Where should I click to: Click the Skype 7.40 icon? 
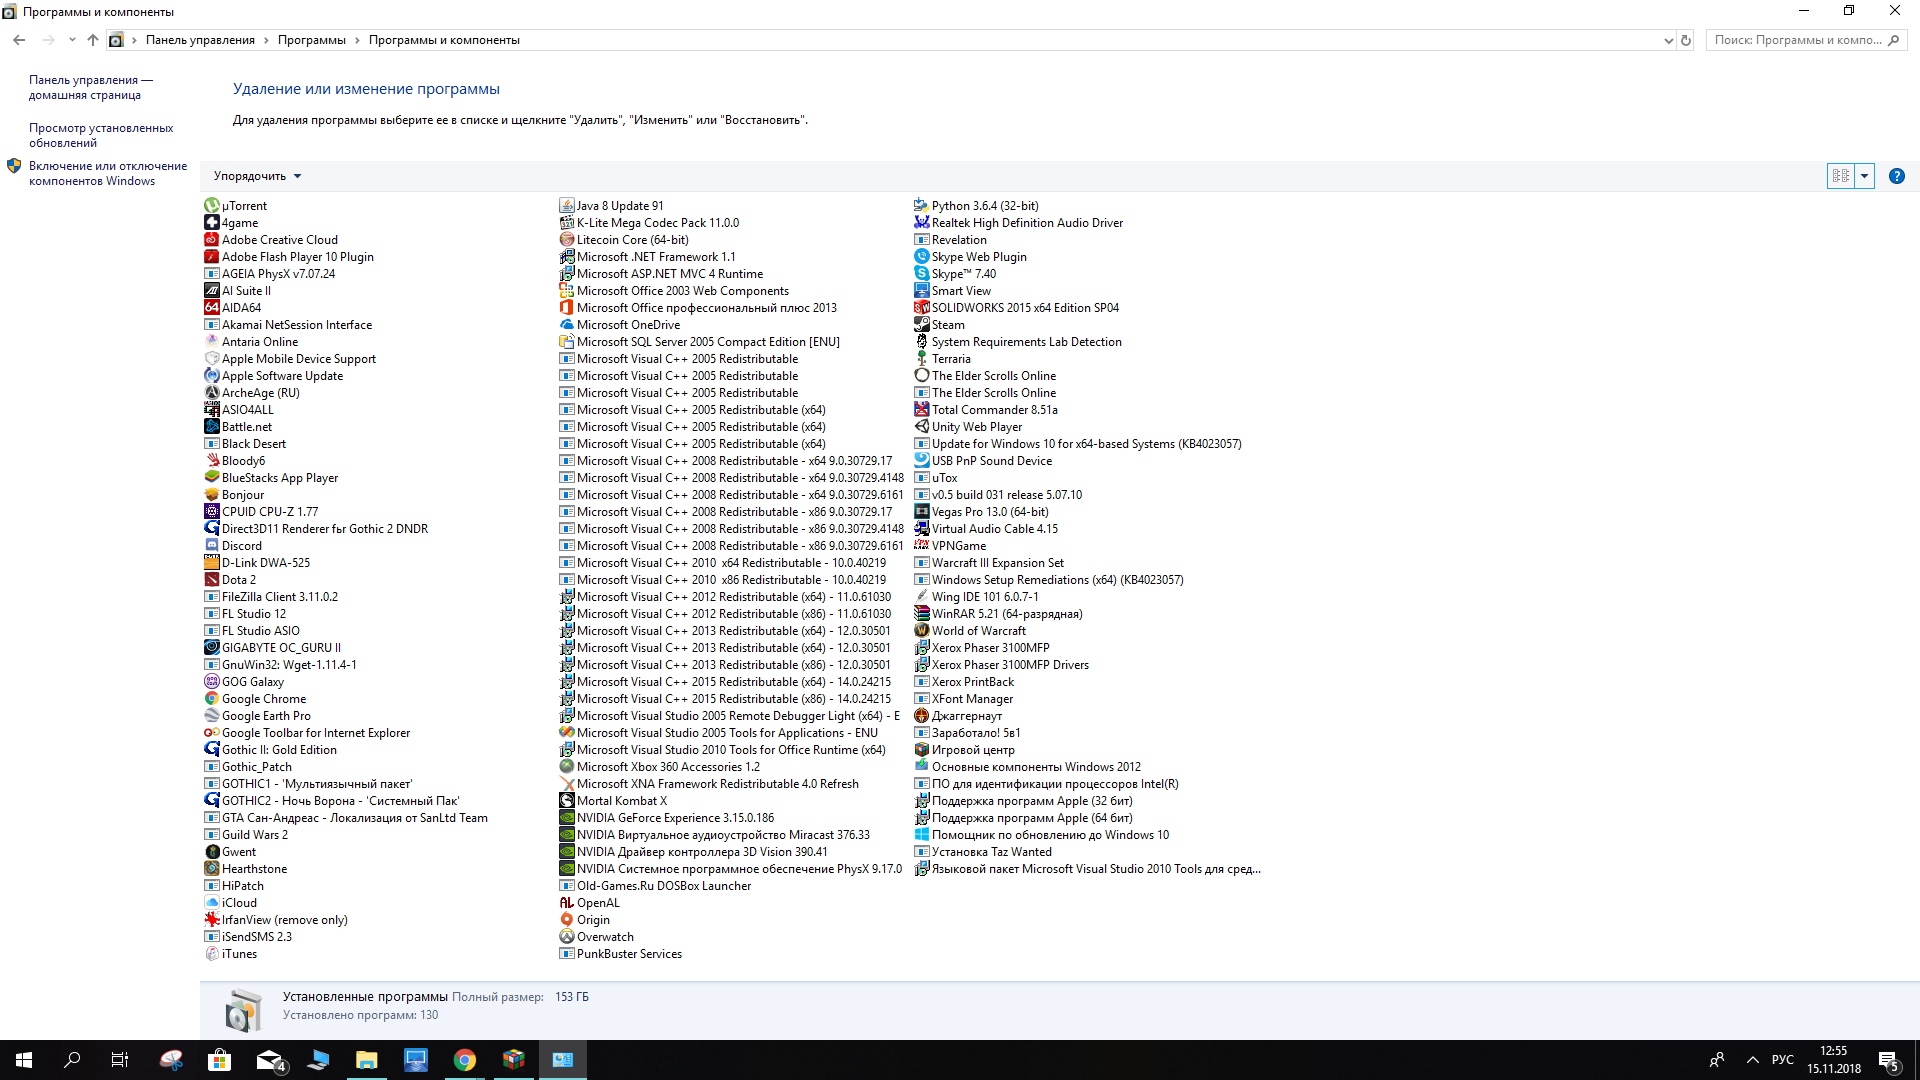[922, 274]
